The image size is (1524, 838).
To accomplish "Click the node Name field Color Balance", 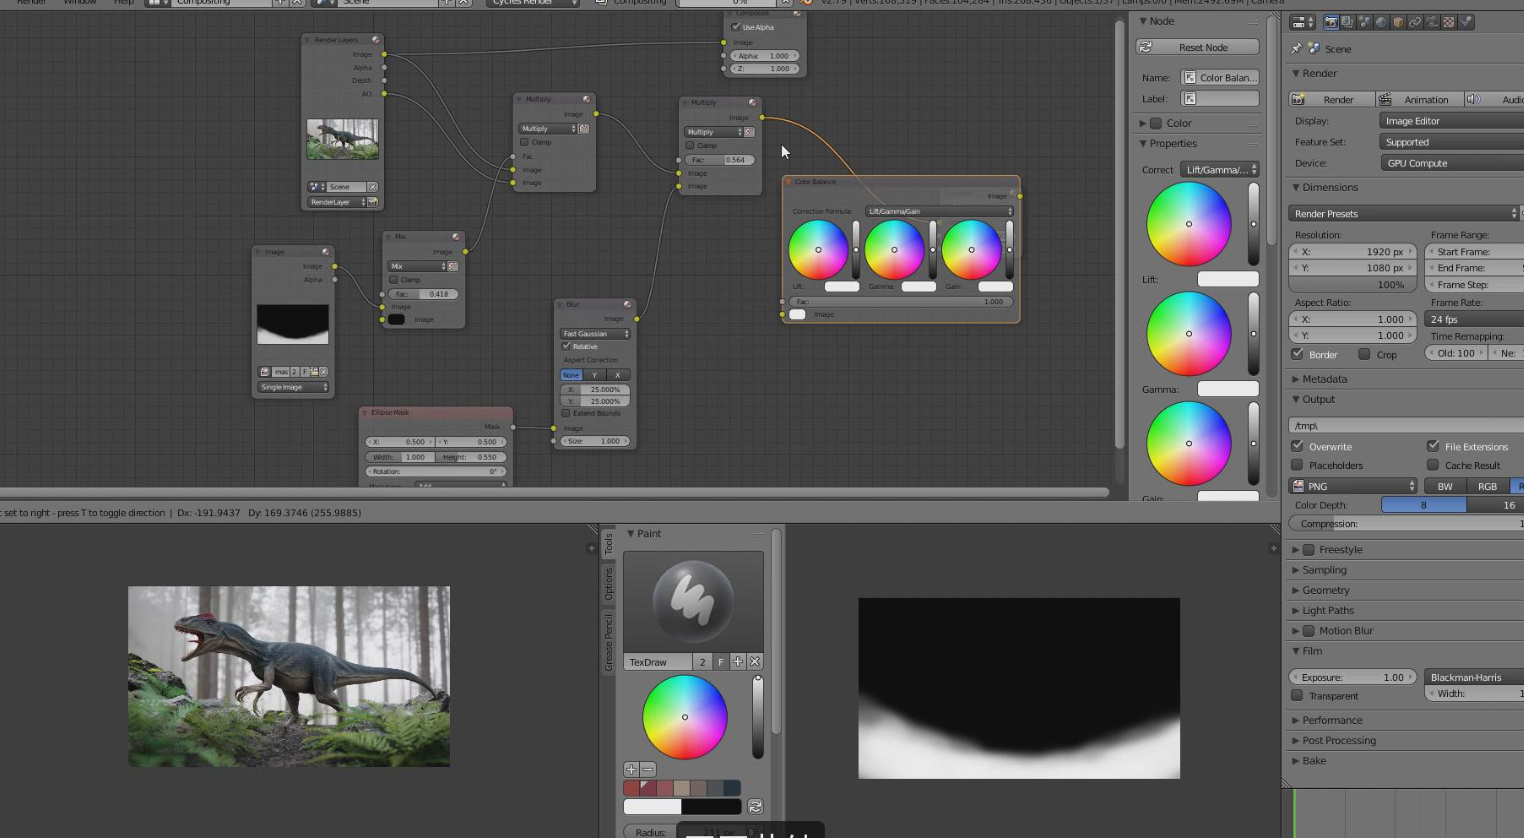I will [x=1219, y=77].
